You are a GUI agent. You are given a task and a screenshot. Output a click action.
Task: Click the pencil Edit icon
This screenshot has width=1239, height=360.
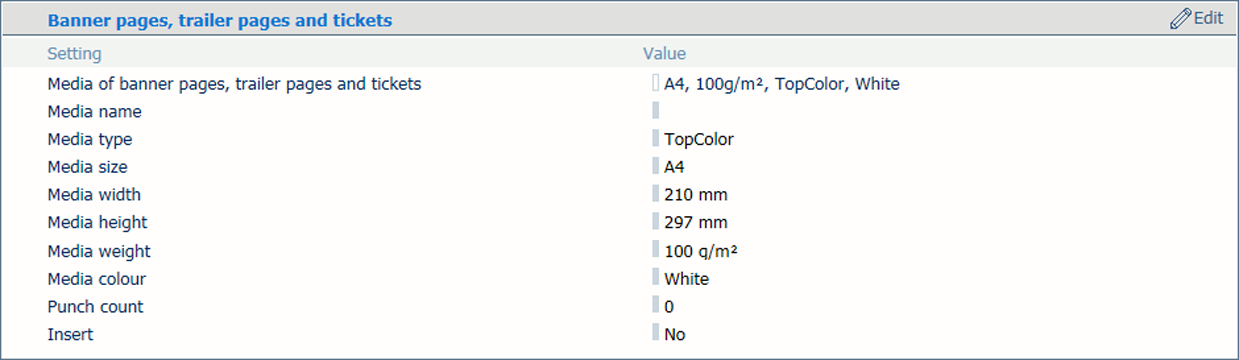click(1181, 19)
